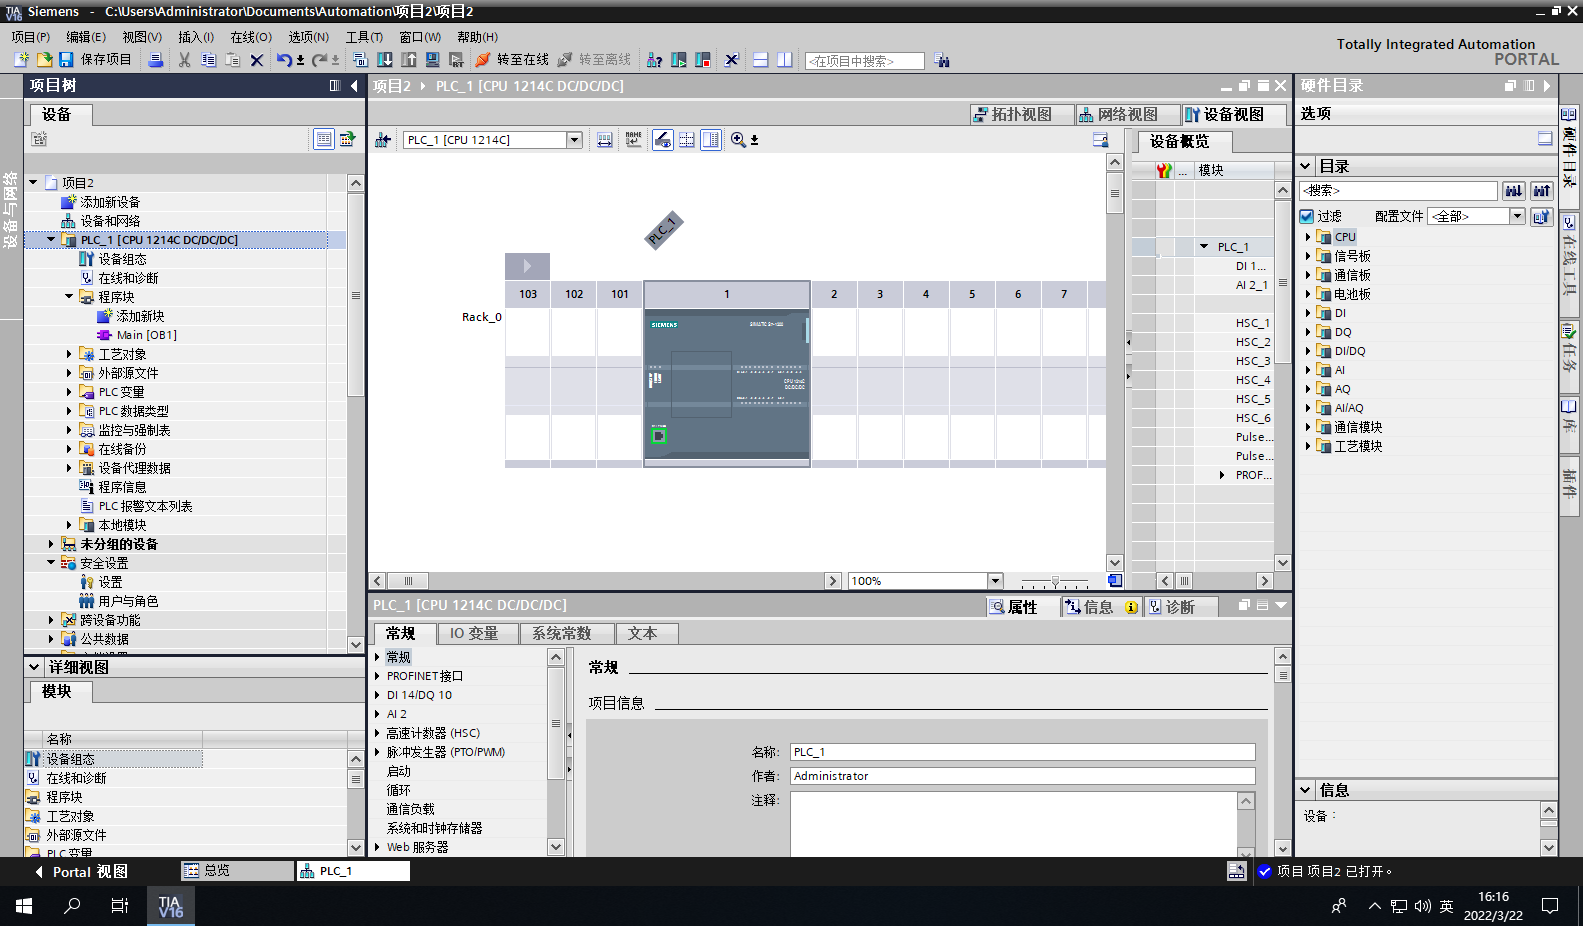Click the 作者 field containing Administrator

(1022, 776)
